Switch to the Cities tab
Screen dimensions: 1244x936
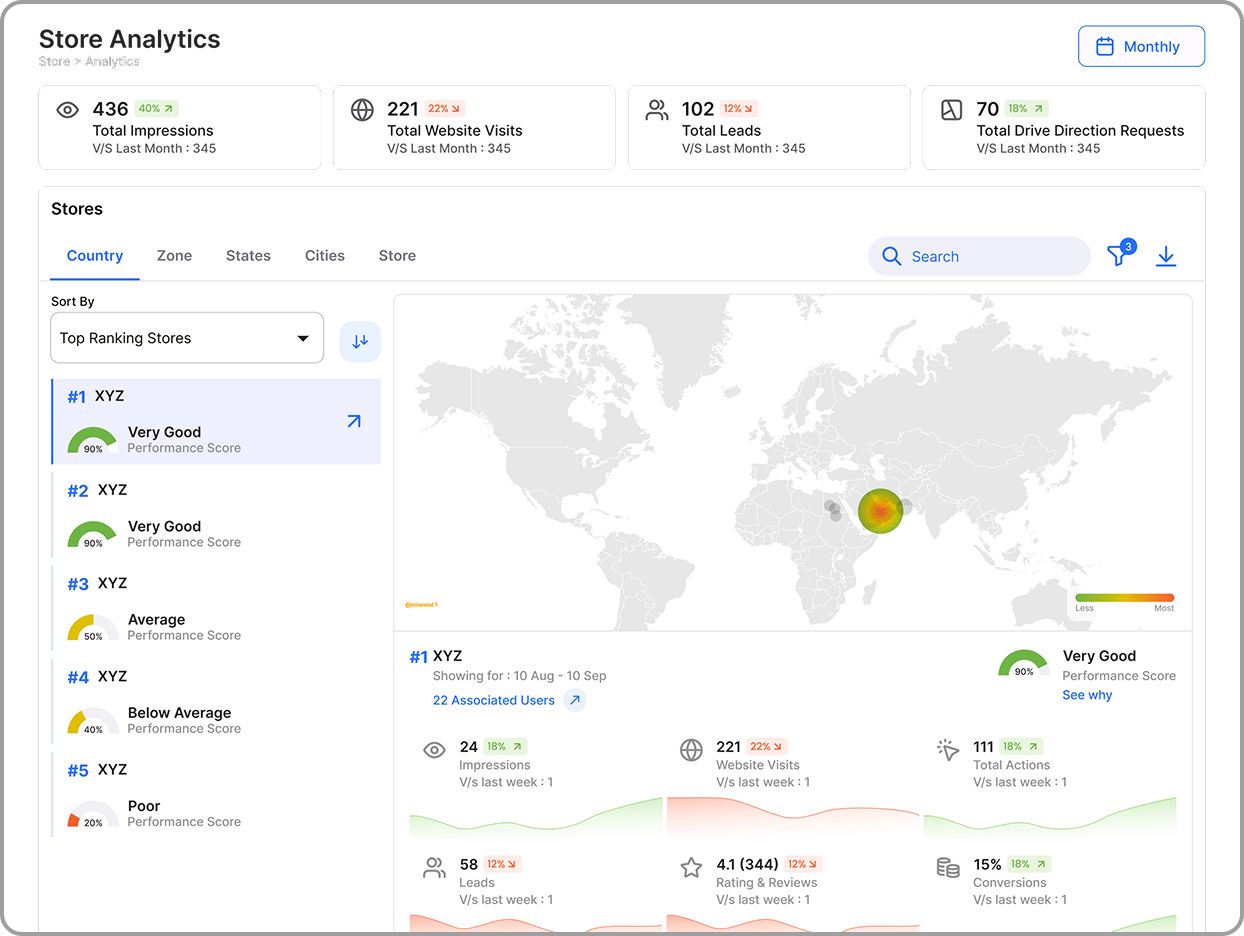click(x=325, y=256)
